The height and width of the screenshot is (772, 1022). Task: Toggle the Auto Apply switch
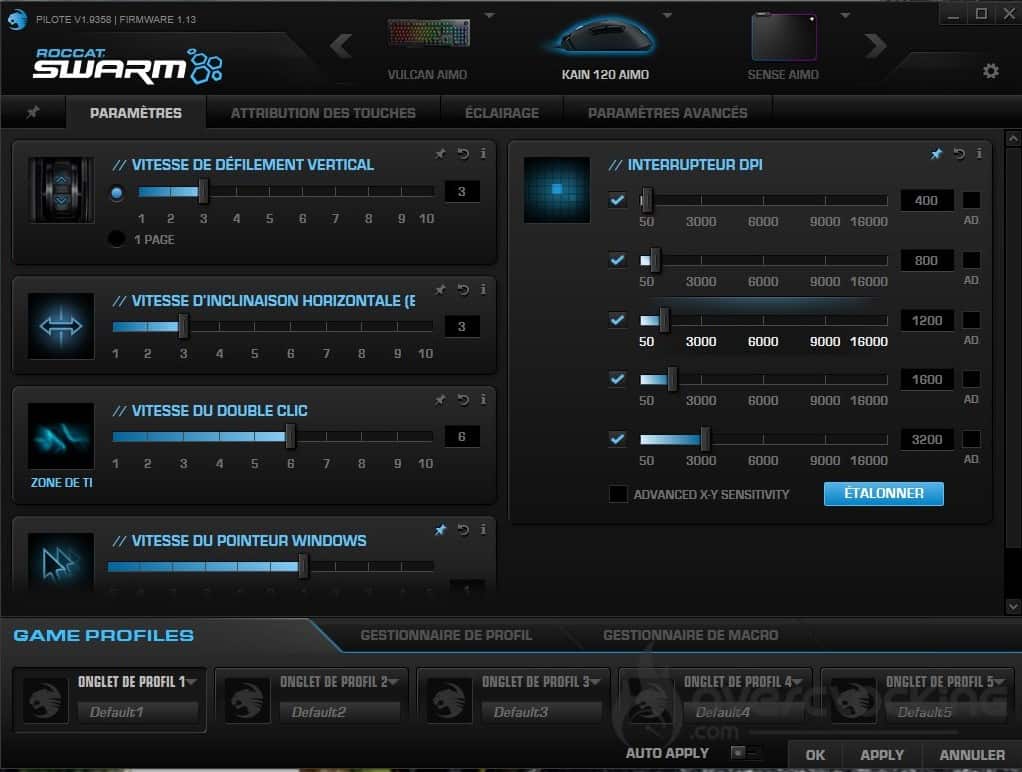click(x=745, y=753)
